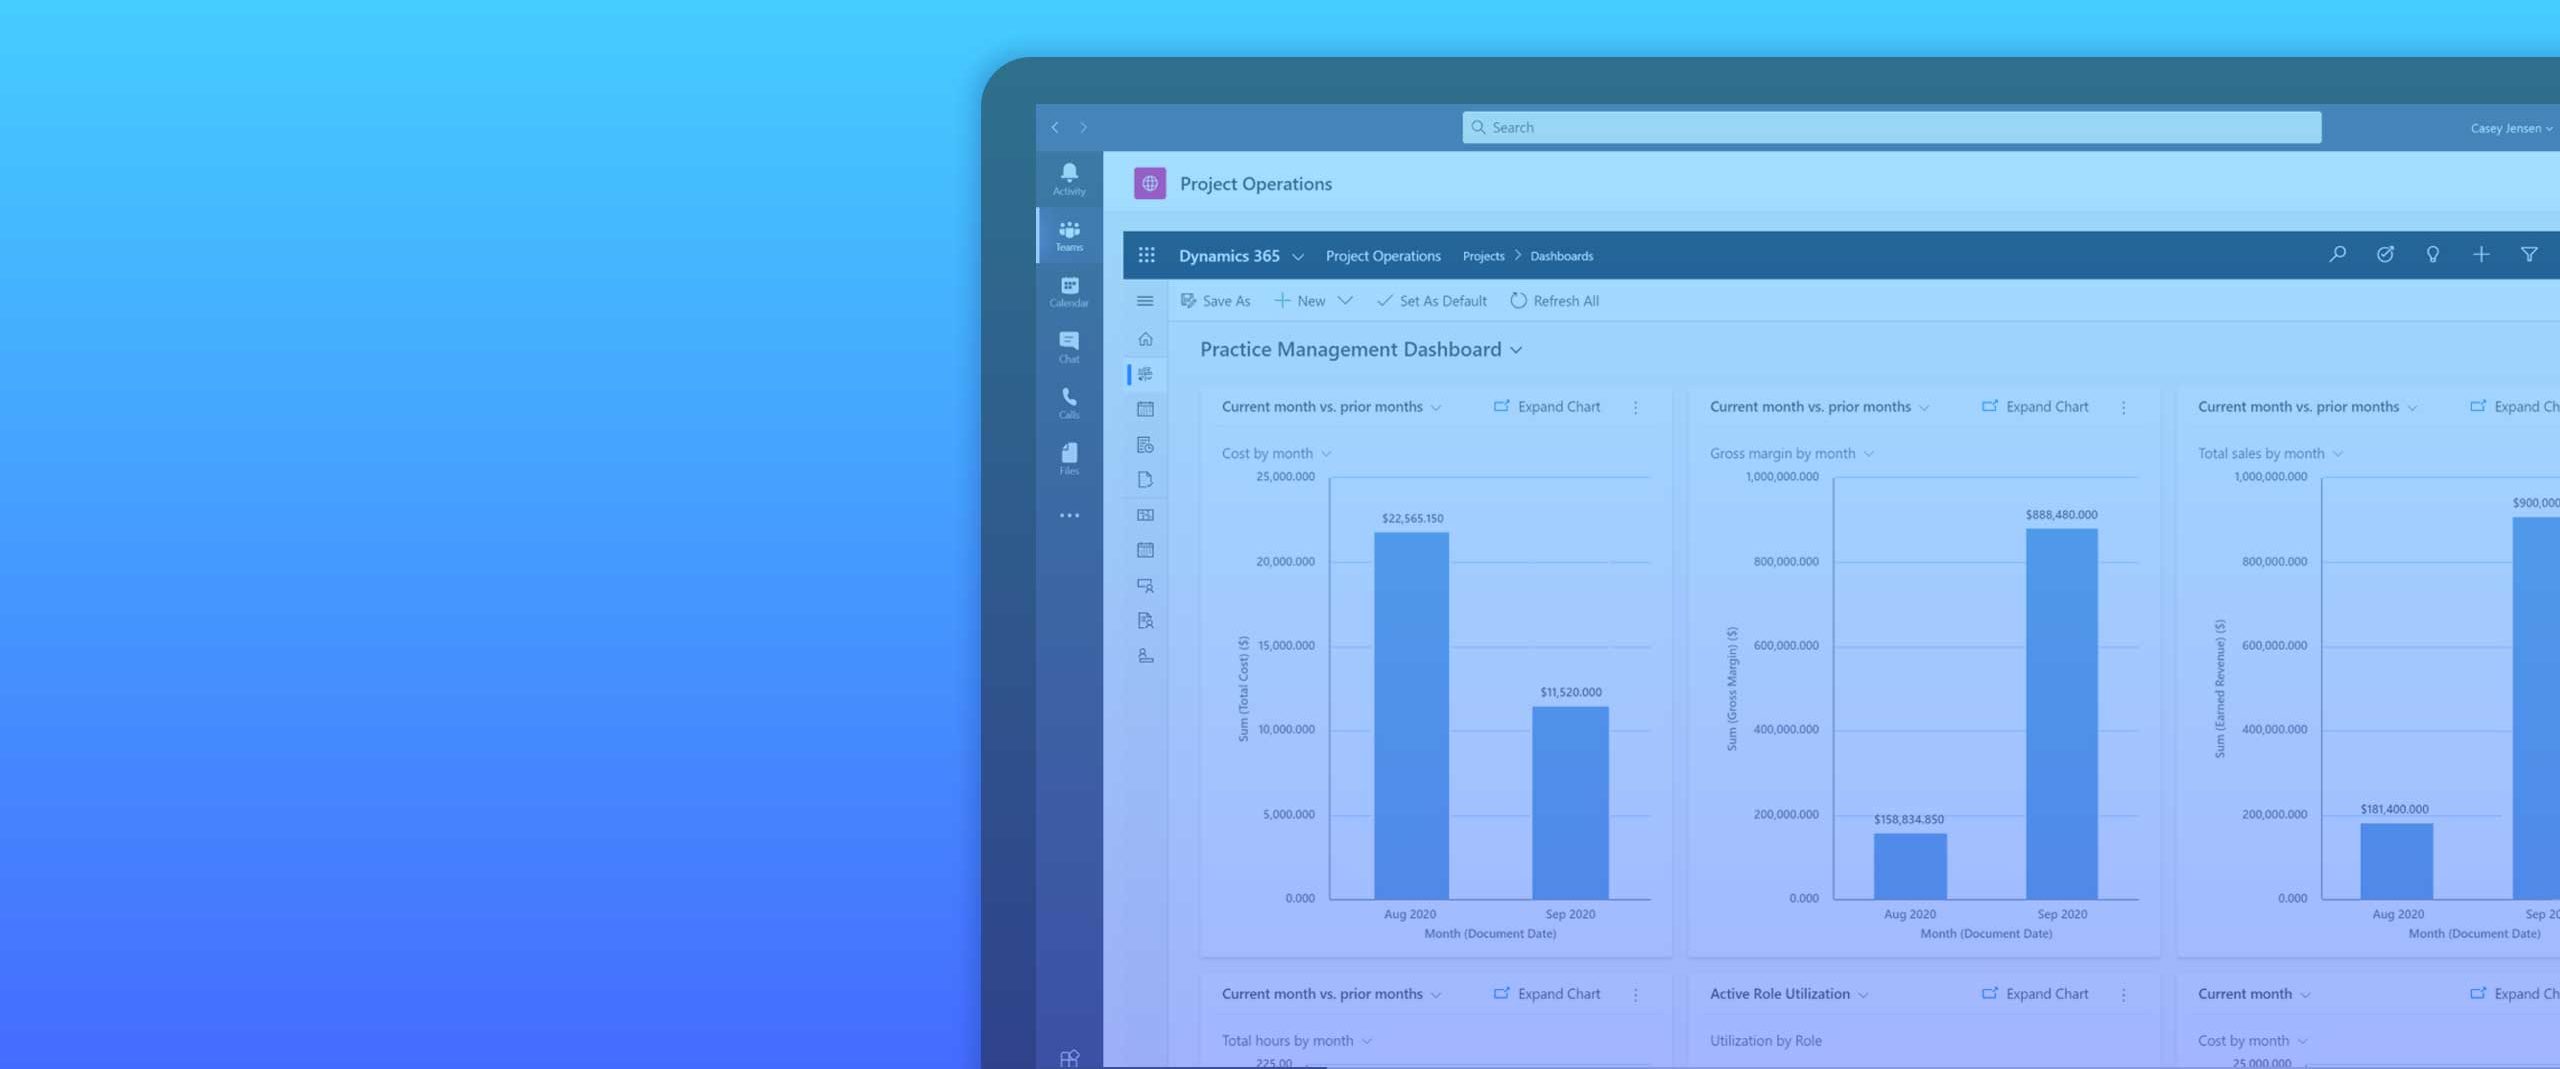Open the task checkmark circle icon
Screen dimensions: 2560x1069
(x=2385, y=255)
